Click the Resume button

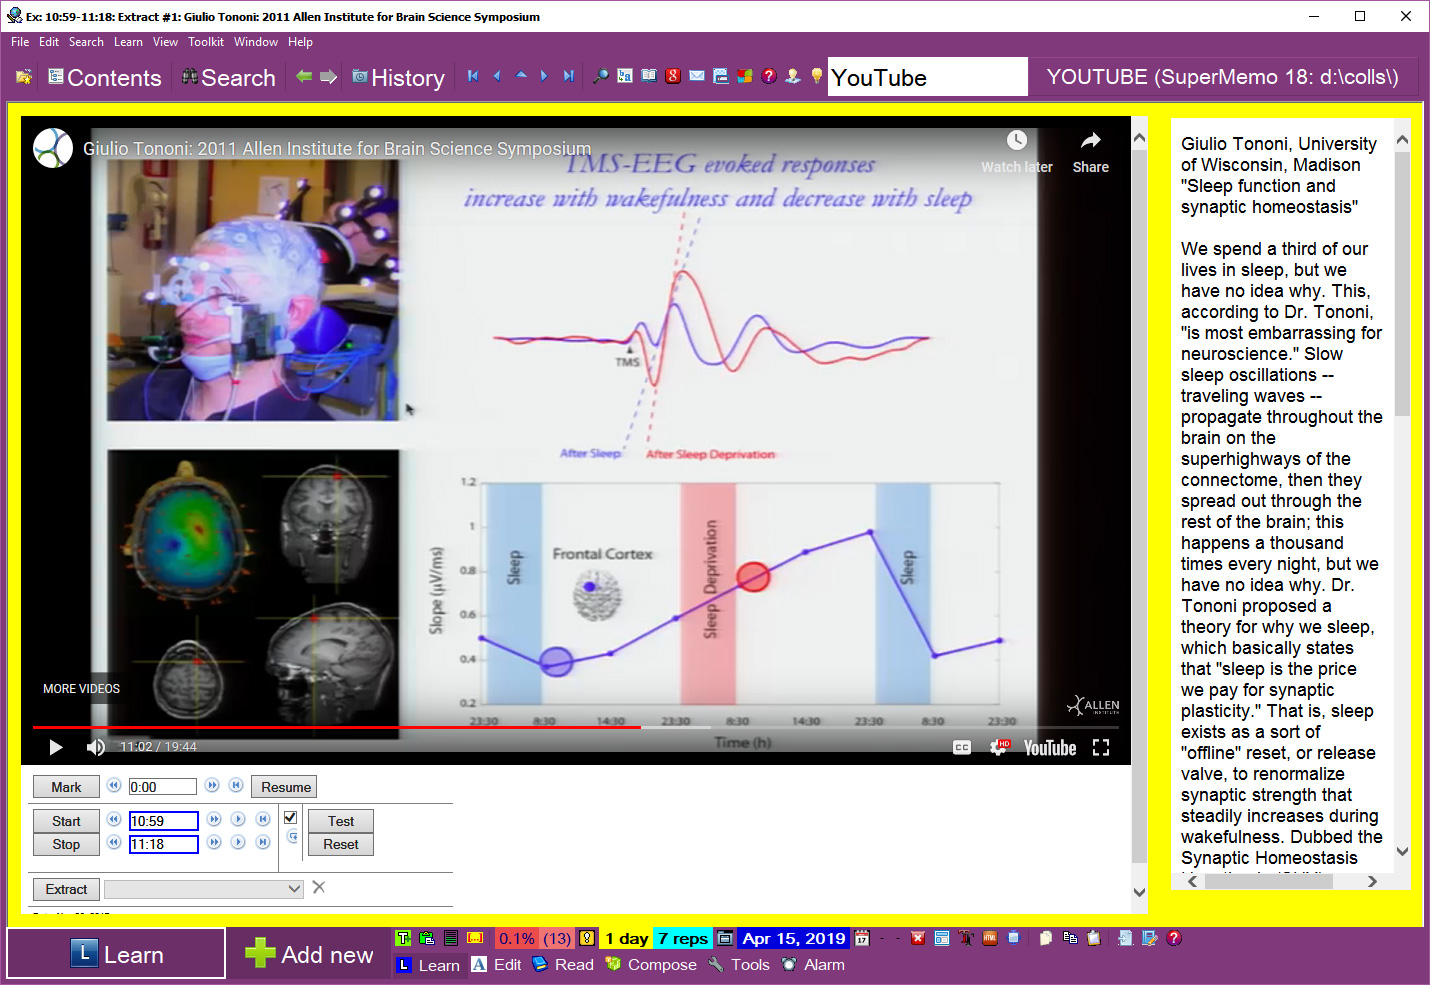point(285,787)
